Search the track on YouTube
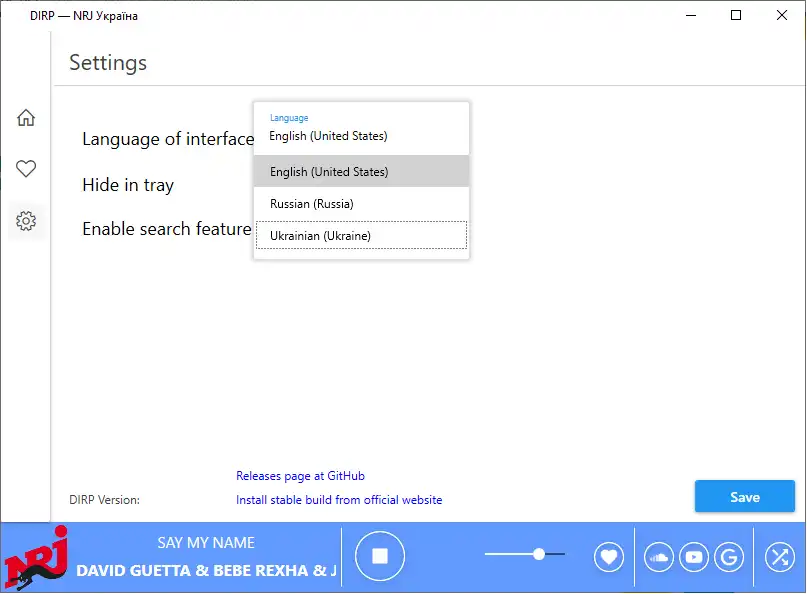This screenshot has width=807, height=594. [x=694, y=557]
